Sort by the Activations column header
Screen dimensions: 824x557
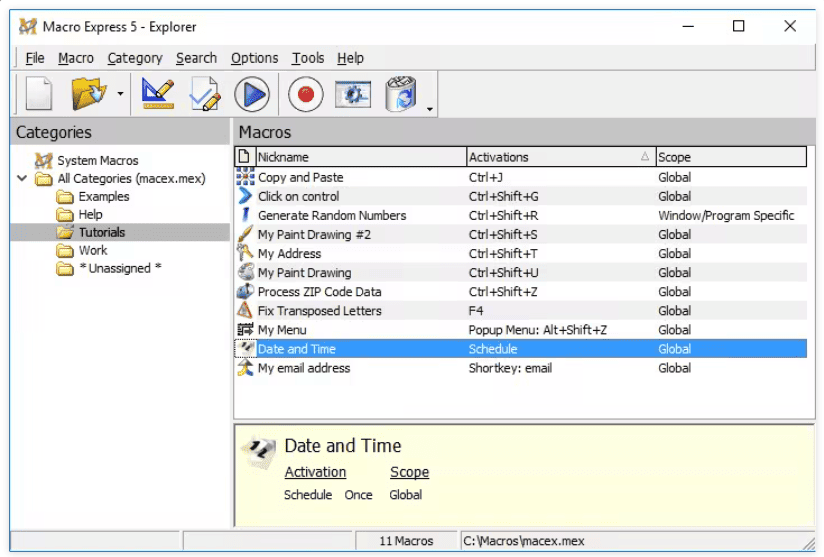tap(561, 157)
